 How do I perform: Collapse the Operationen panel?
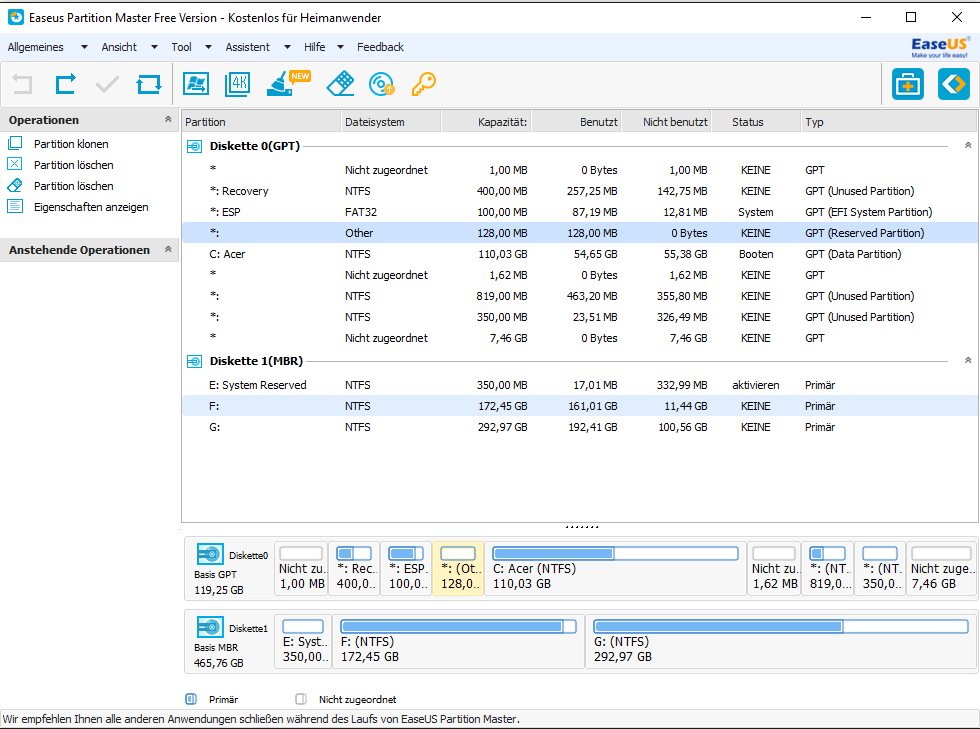click(168, 119)
